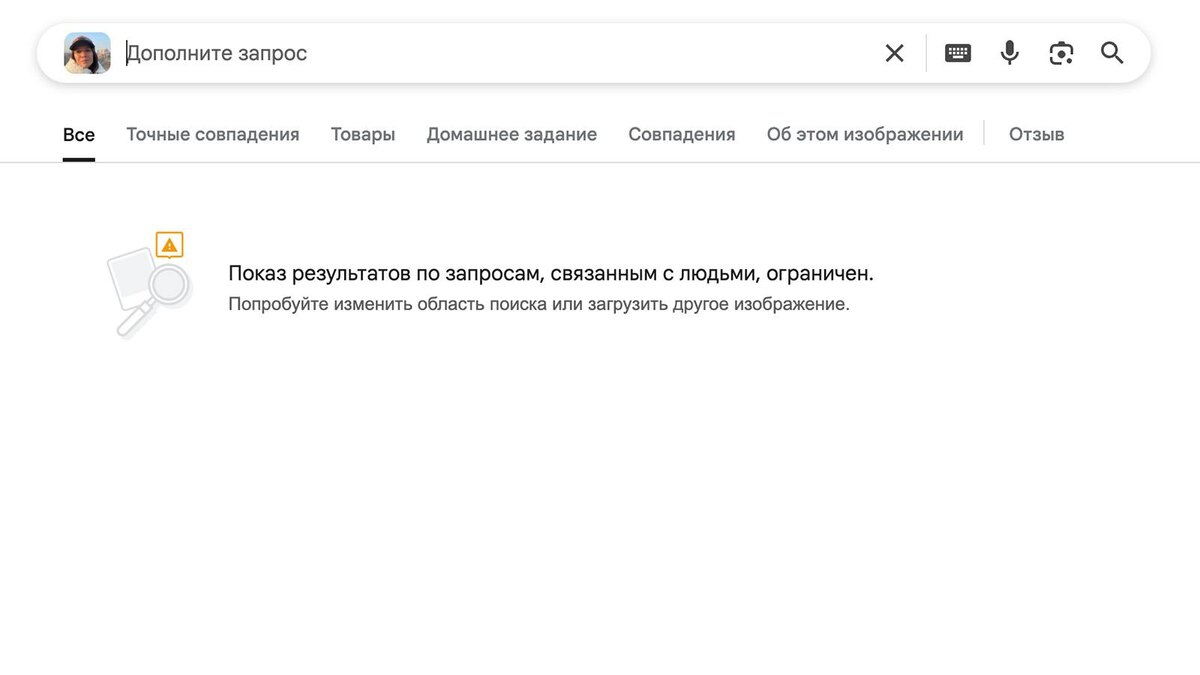
Task: Click the suggestion text about changing search area
Action: (537, 303)
